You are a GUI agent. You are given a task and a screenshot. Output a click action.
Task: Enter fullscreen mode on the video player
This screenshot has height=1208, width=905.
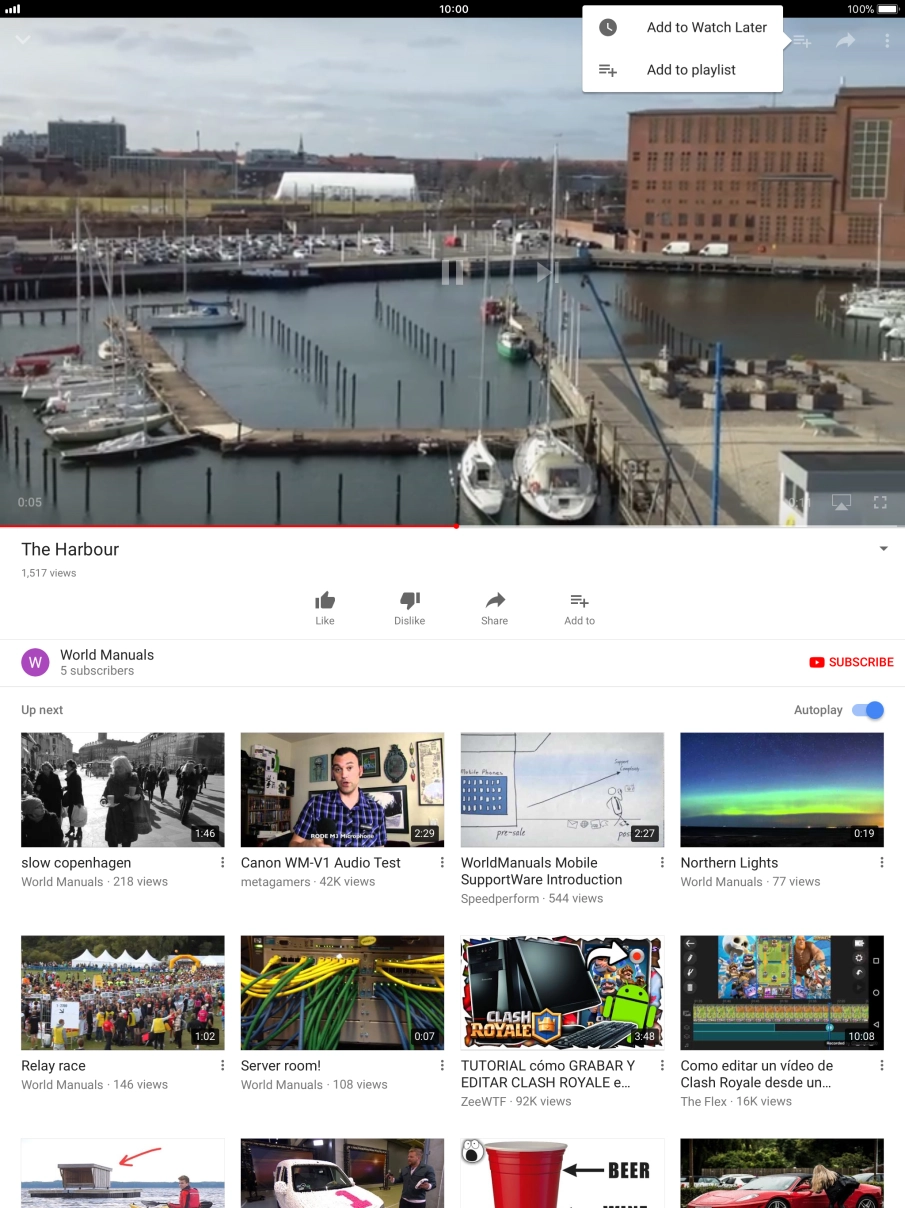880,502
